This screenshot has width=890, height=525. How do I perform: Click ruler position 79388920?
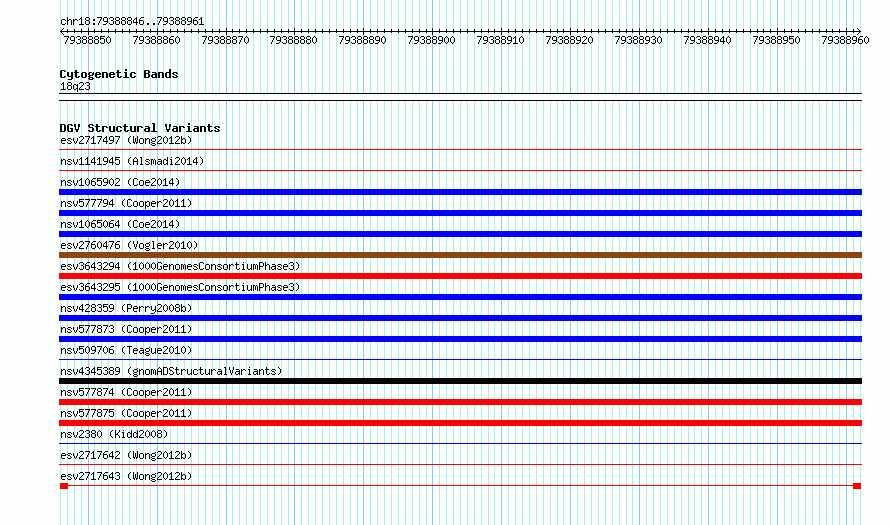click(569, 40)
